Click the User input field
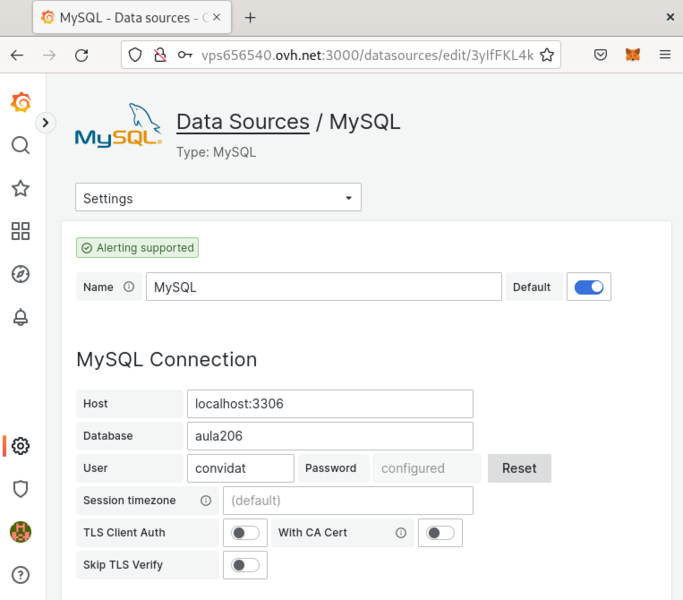 click(x=241, y=468)
